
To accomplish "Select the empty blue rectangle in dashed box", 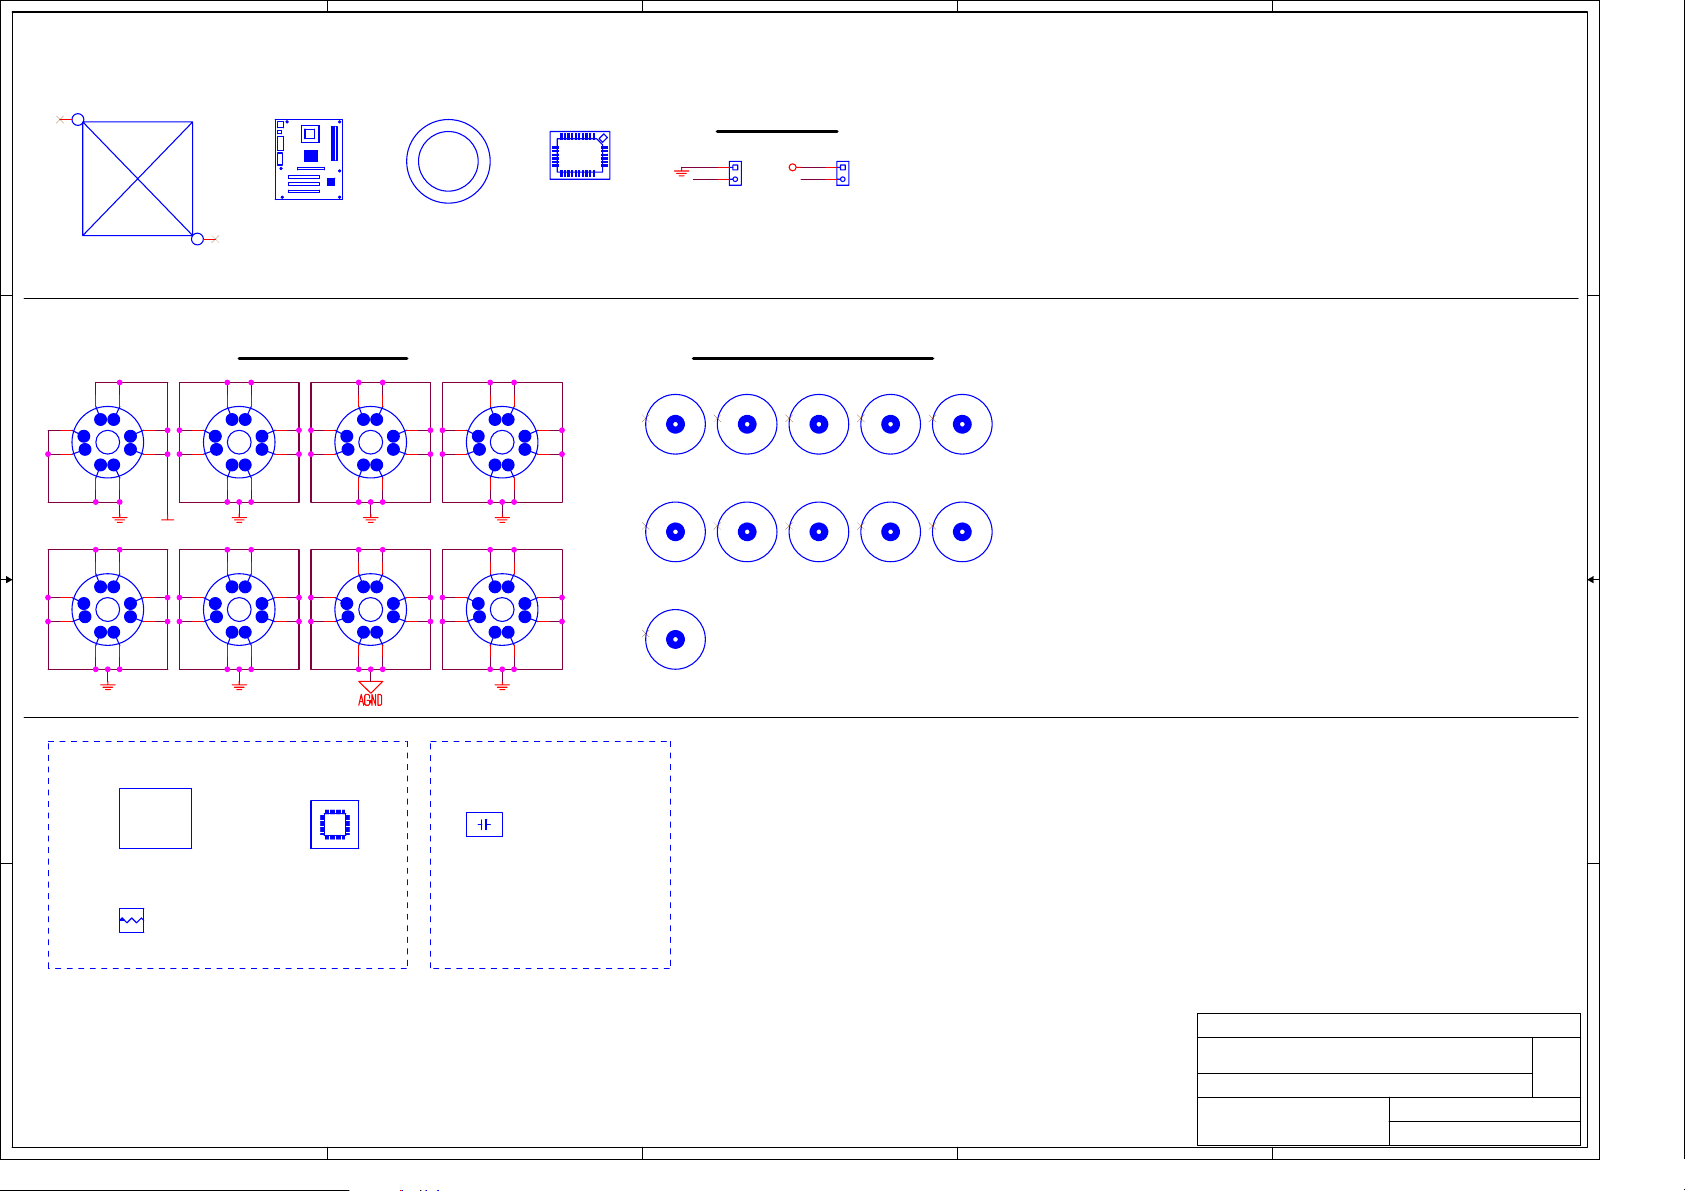I will [x=155, y=818].
